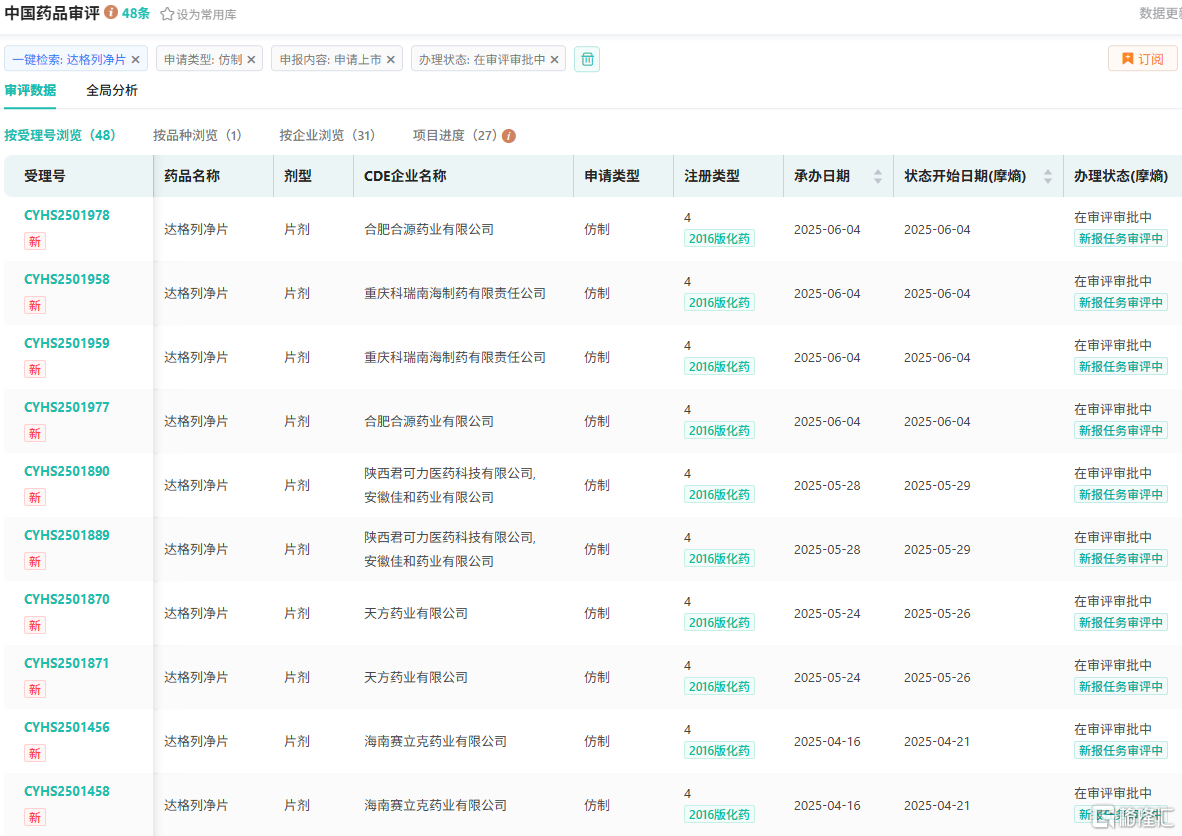Open acceptance number CYHS2501456
This screenshot has height=836, width=1182.
tap(67, 728)
